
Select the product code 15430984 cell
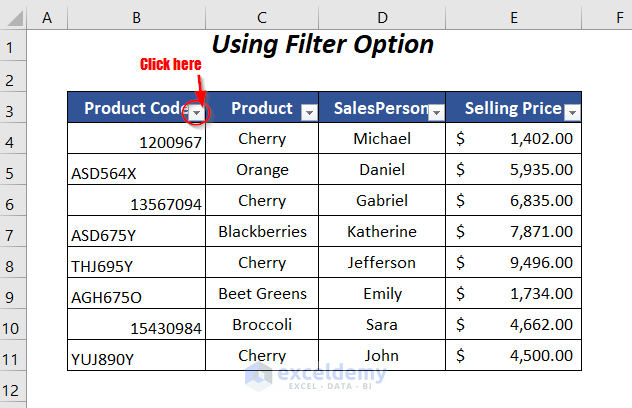(x=136, y=326)
